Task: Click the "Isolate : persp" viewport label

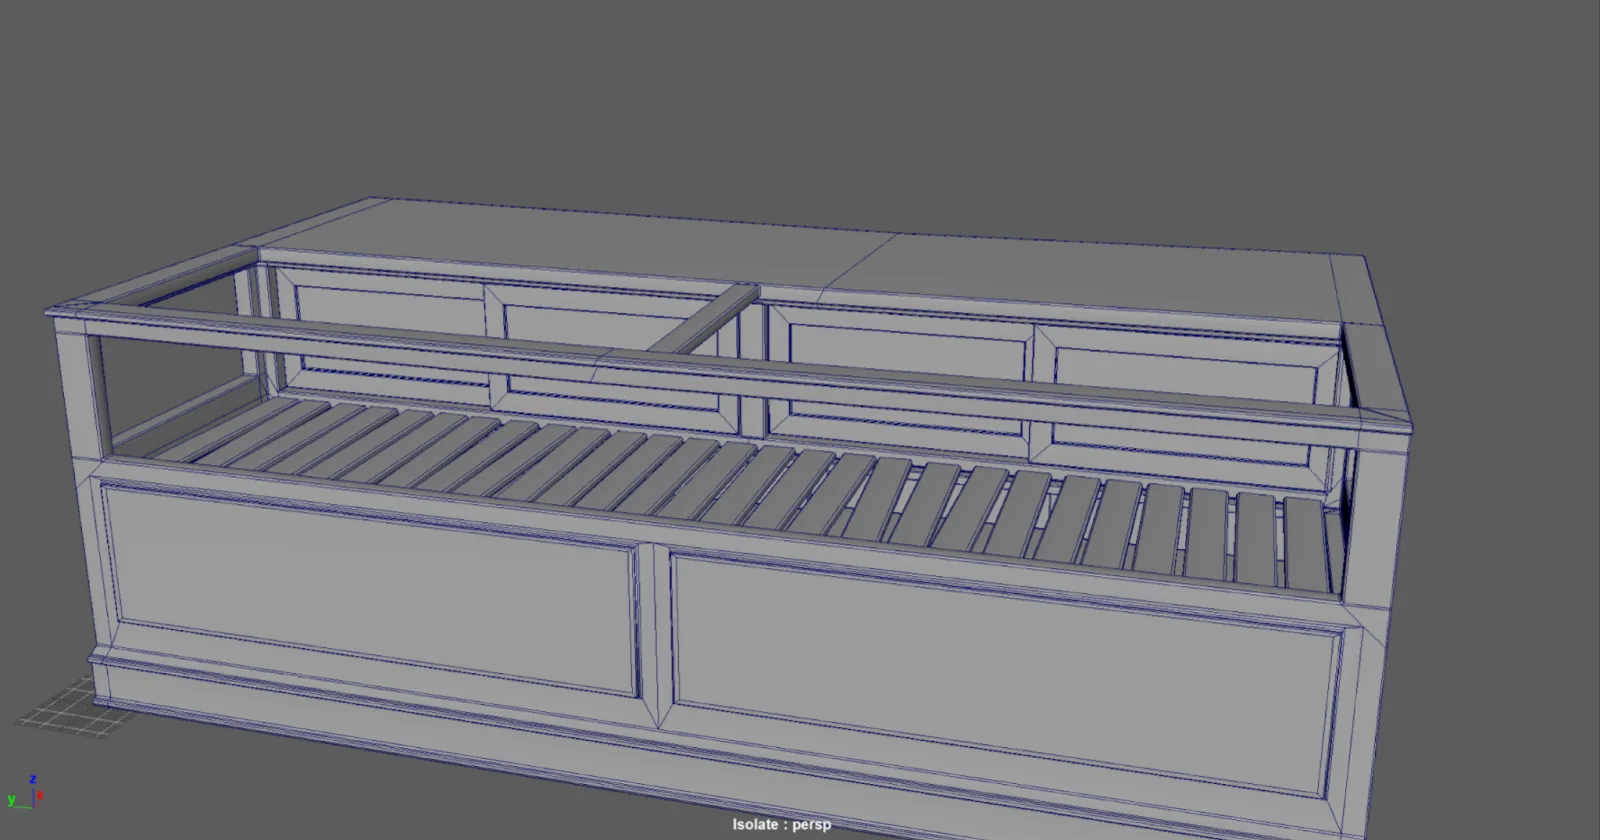Action: coord(781,825)
